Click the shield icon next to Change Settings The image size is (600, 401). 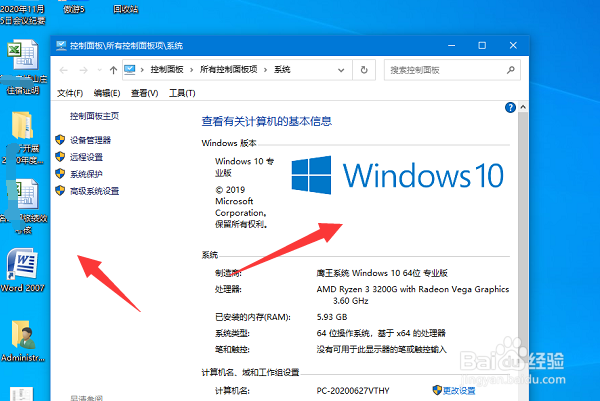click(437, 390)
